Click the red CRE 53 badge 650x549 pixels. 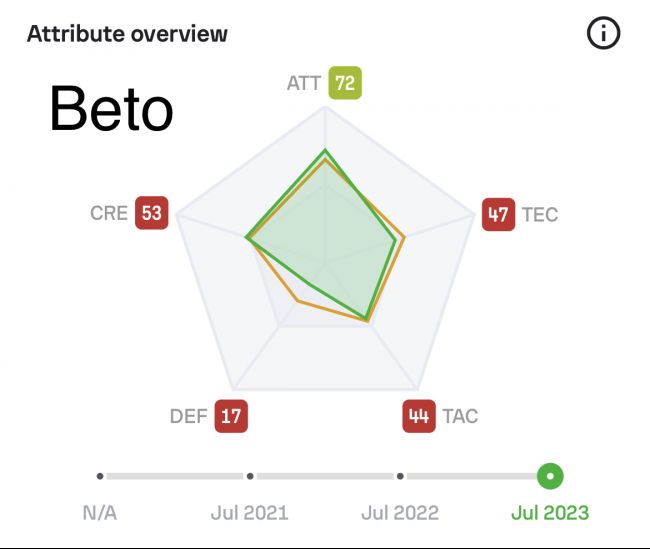(x=152, y=213)
